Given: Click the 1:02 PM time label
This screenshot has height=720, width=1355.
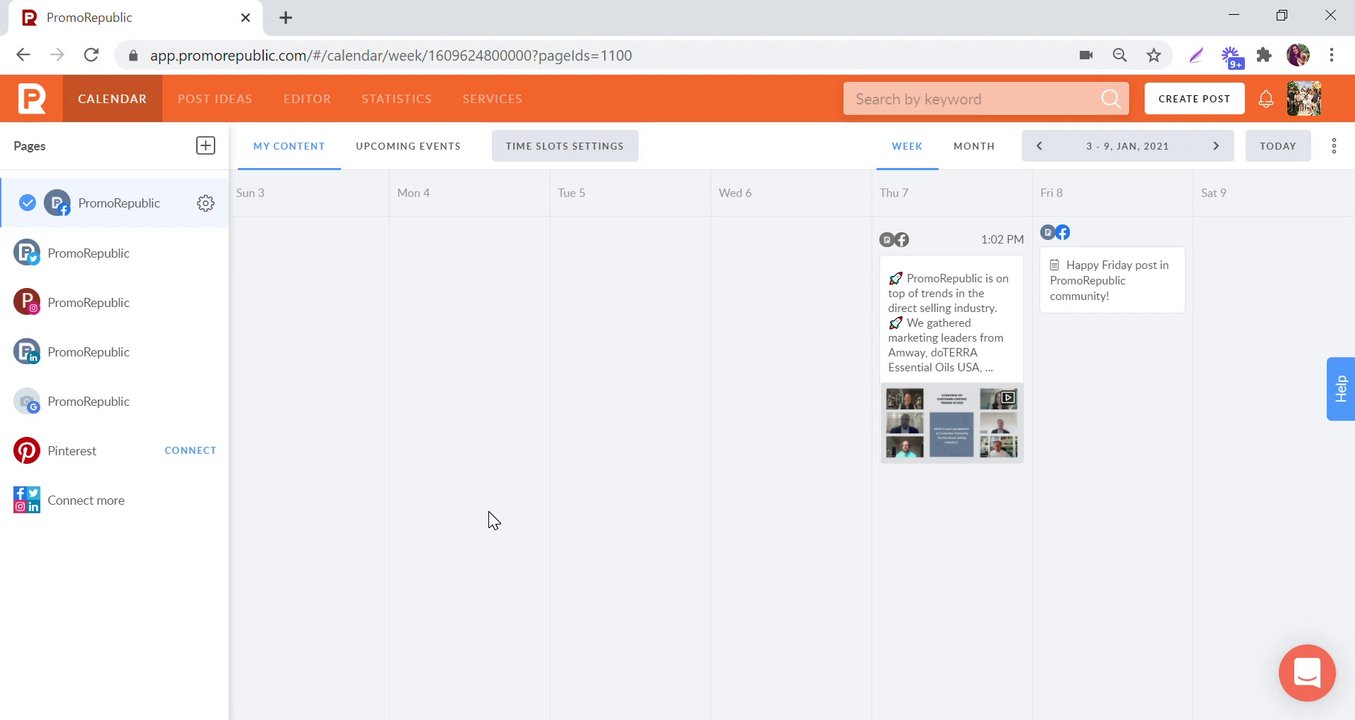Looking at the screenshot, I should tap(1002, 240).
